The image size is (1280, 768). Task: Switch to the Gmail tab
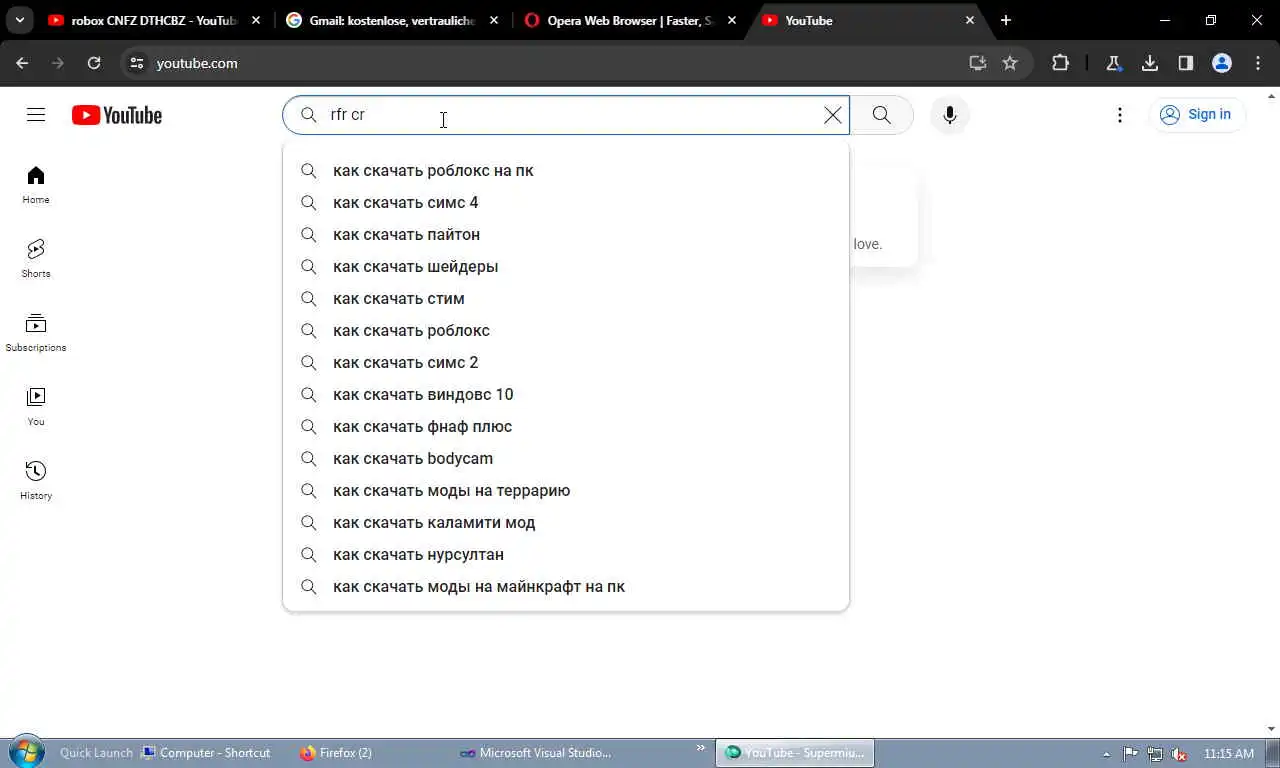tap(394, 20)
